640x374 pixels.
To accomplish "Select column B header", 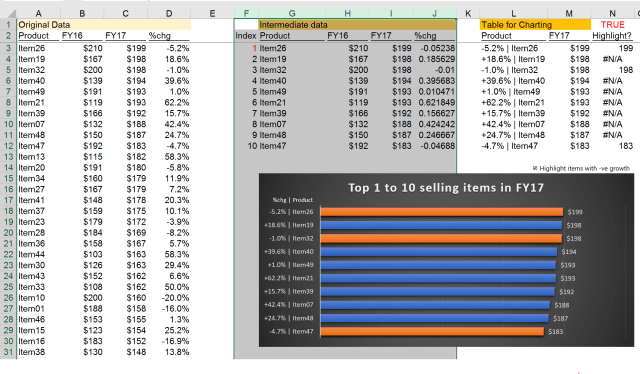I will click(82, 13).
